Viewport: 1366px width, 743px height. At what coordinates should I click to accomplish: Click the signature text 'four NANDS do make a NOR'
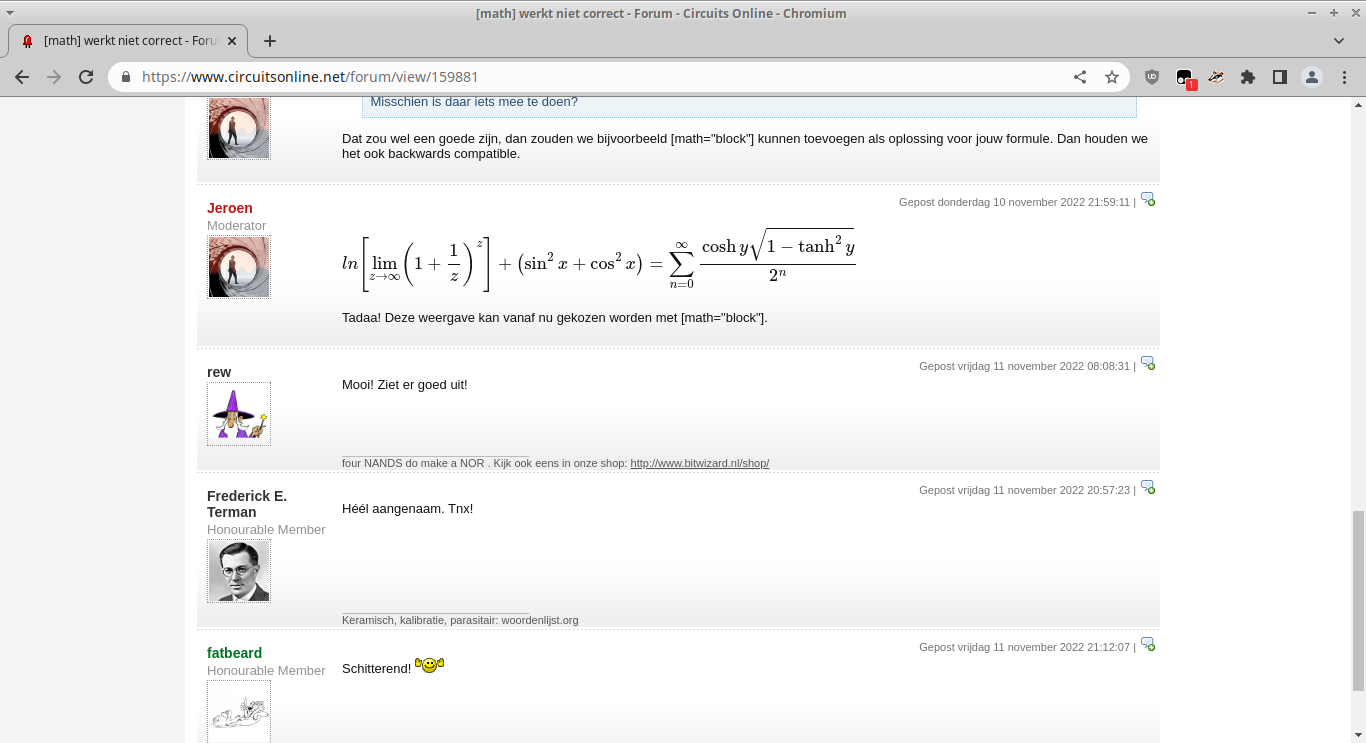click(x=413, y=463)
